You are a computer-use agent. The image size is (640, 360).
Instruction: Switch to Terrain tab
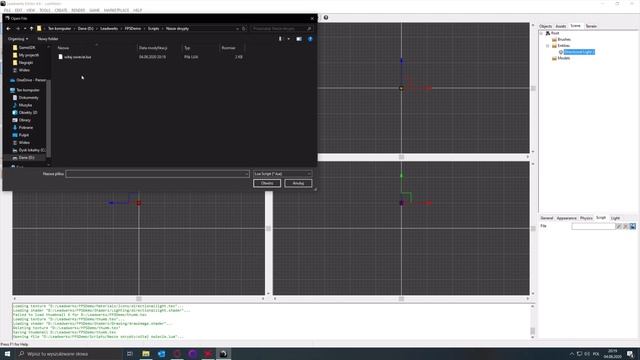[591, 26]
